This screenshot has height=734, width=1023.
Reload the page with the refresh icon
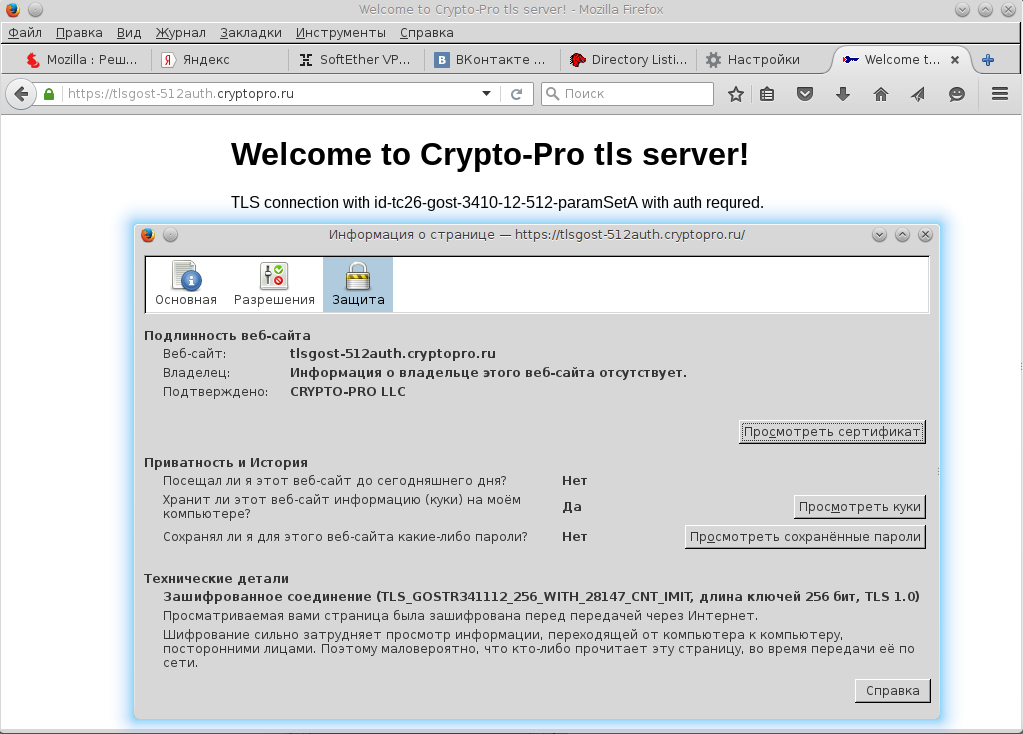tap(517, 94)
